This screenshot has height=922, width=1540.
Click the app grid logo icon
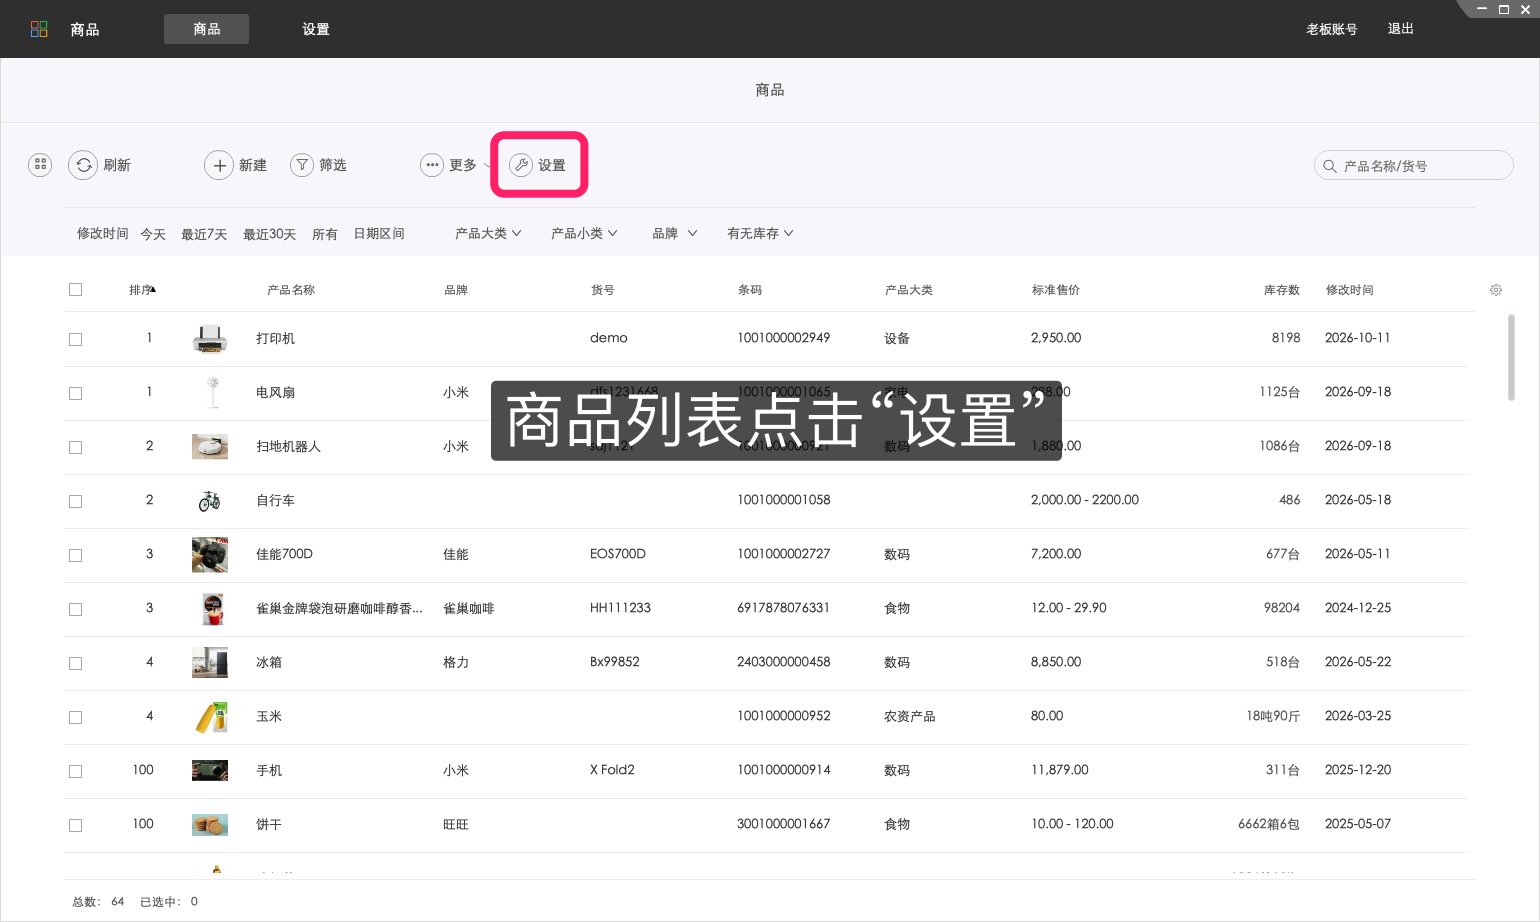39,29
